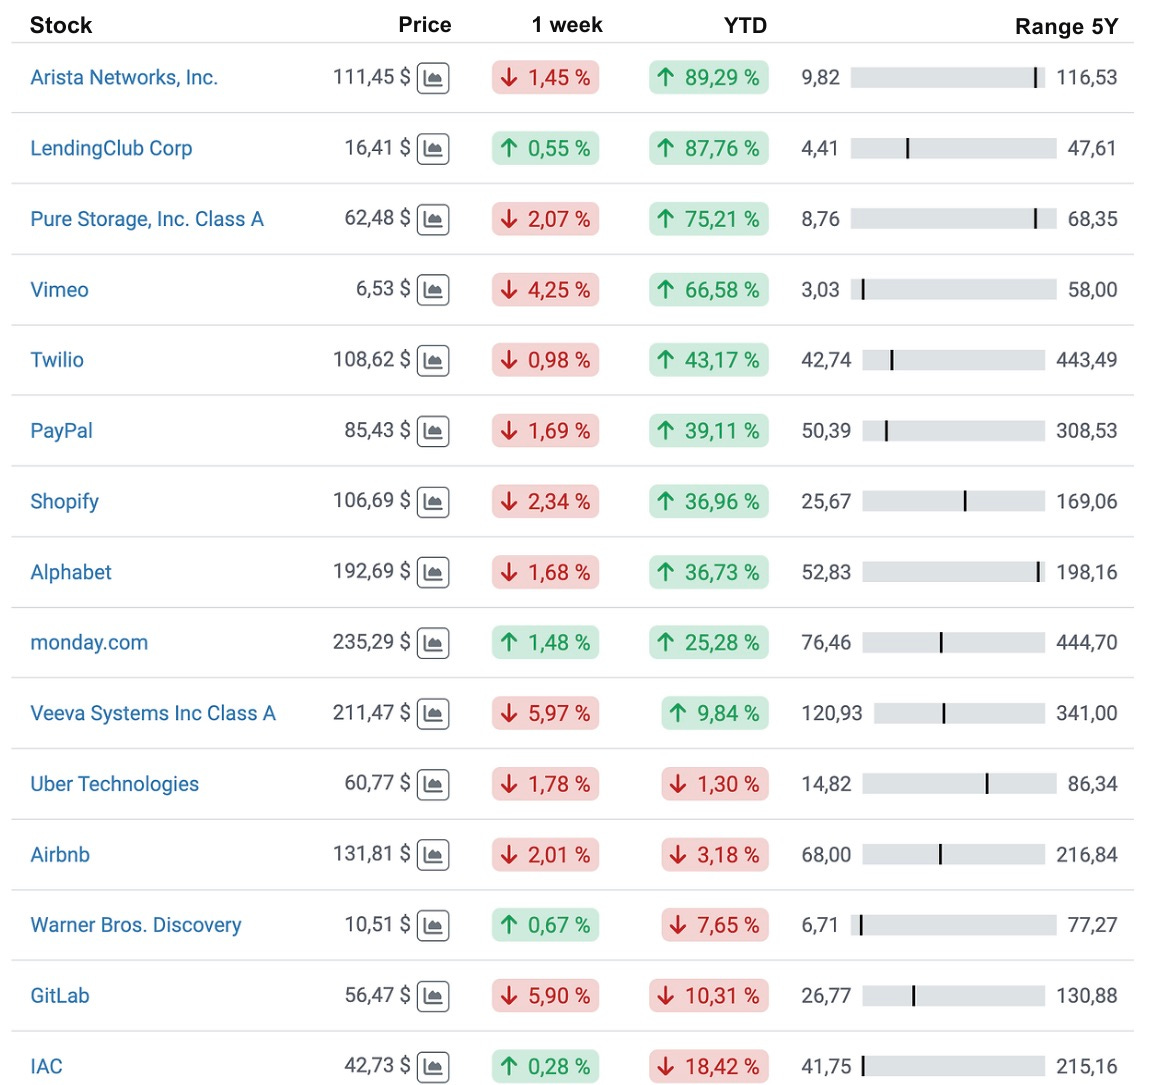
Task: Open chart icon in IAC row
Action: [433, 1066]
